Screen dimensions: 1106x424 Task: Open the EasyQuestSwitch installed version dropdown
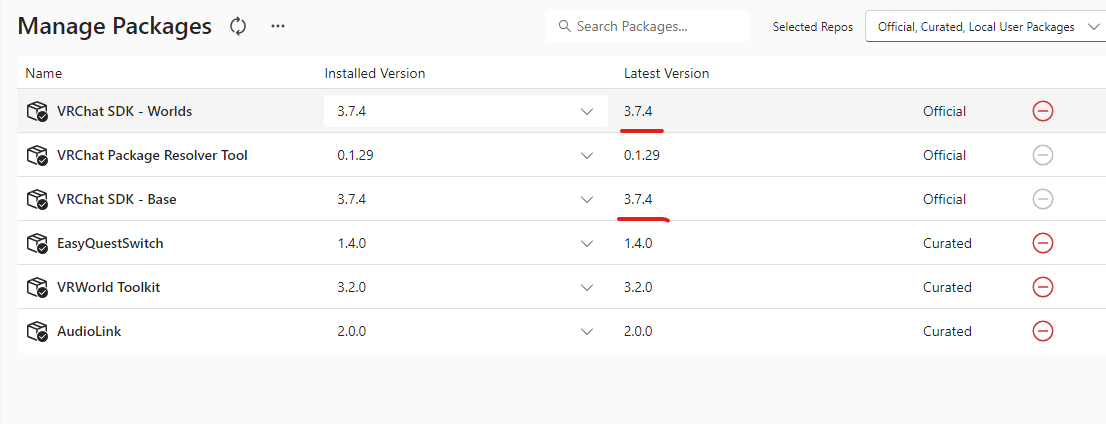click(x=587, y=243)
